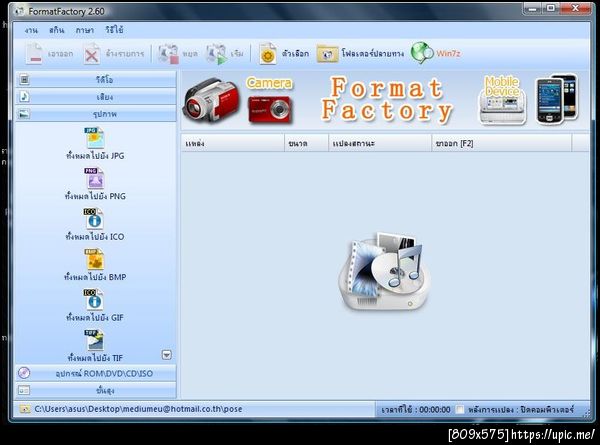Click the Format Factory banner title
600x445 pixels.
pyautogui.click(x=387, y=100)
